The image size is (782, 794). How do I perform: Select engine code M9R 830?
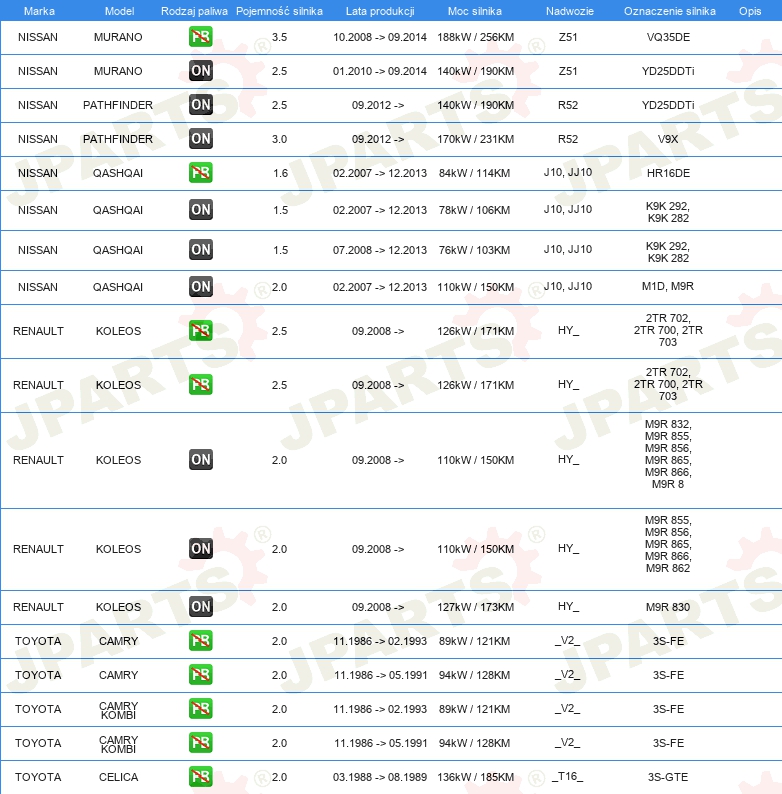(668, 607)
